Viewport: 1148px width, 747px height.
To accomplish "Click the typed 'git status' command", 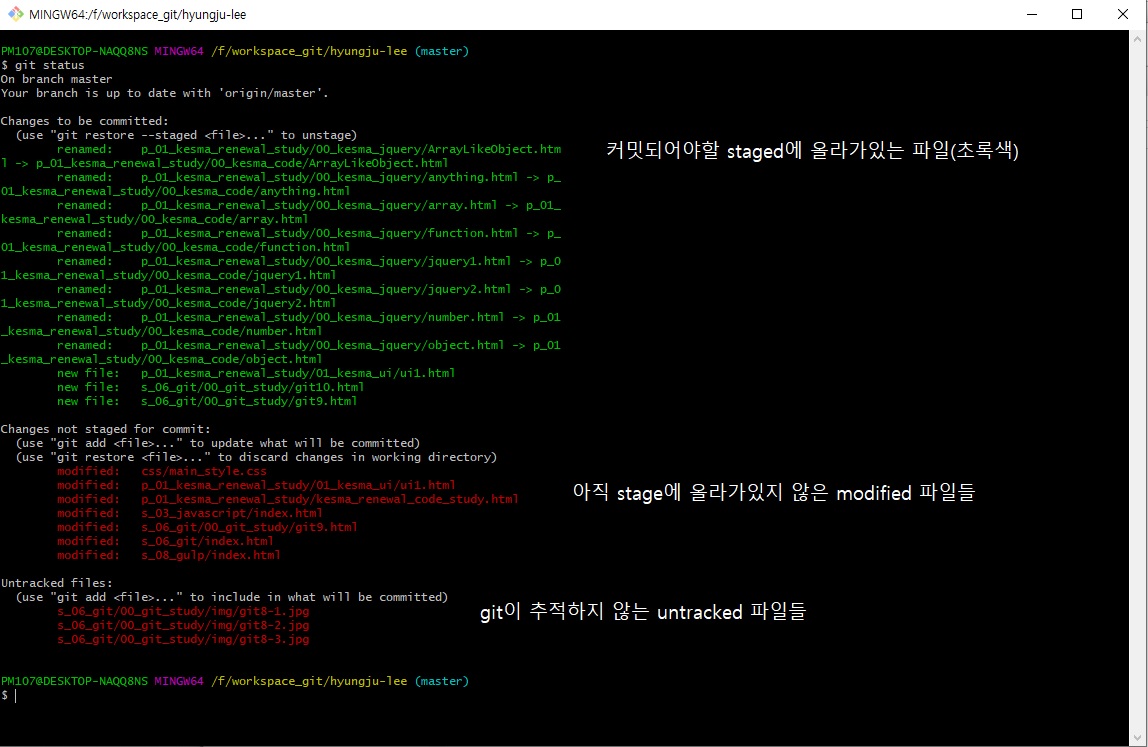I will coord(49,65).
